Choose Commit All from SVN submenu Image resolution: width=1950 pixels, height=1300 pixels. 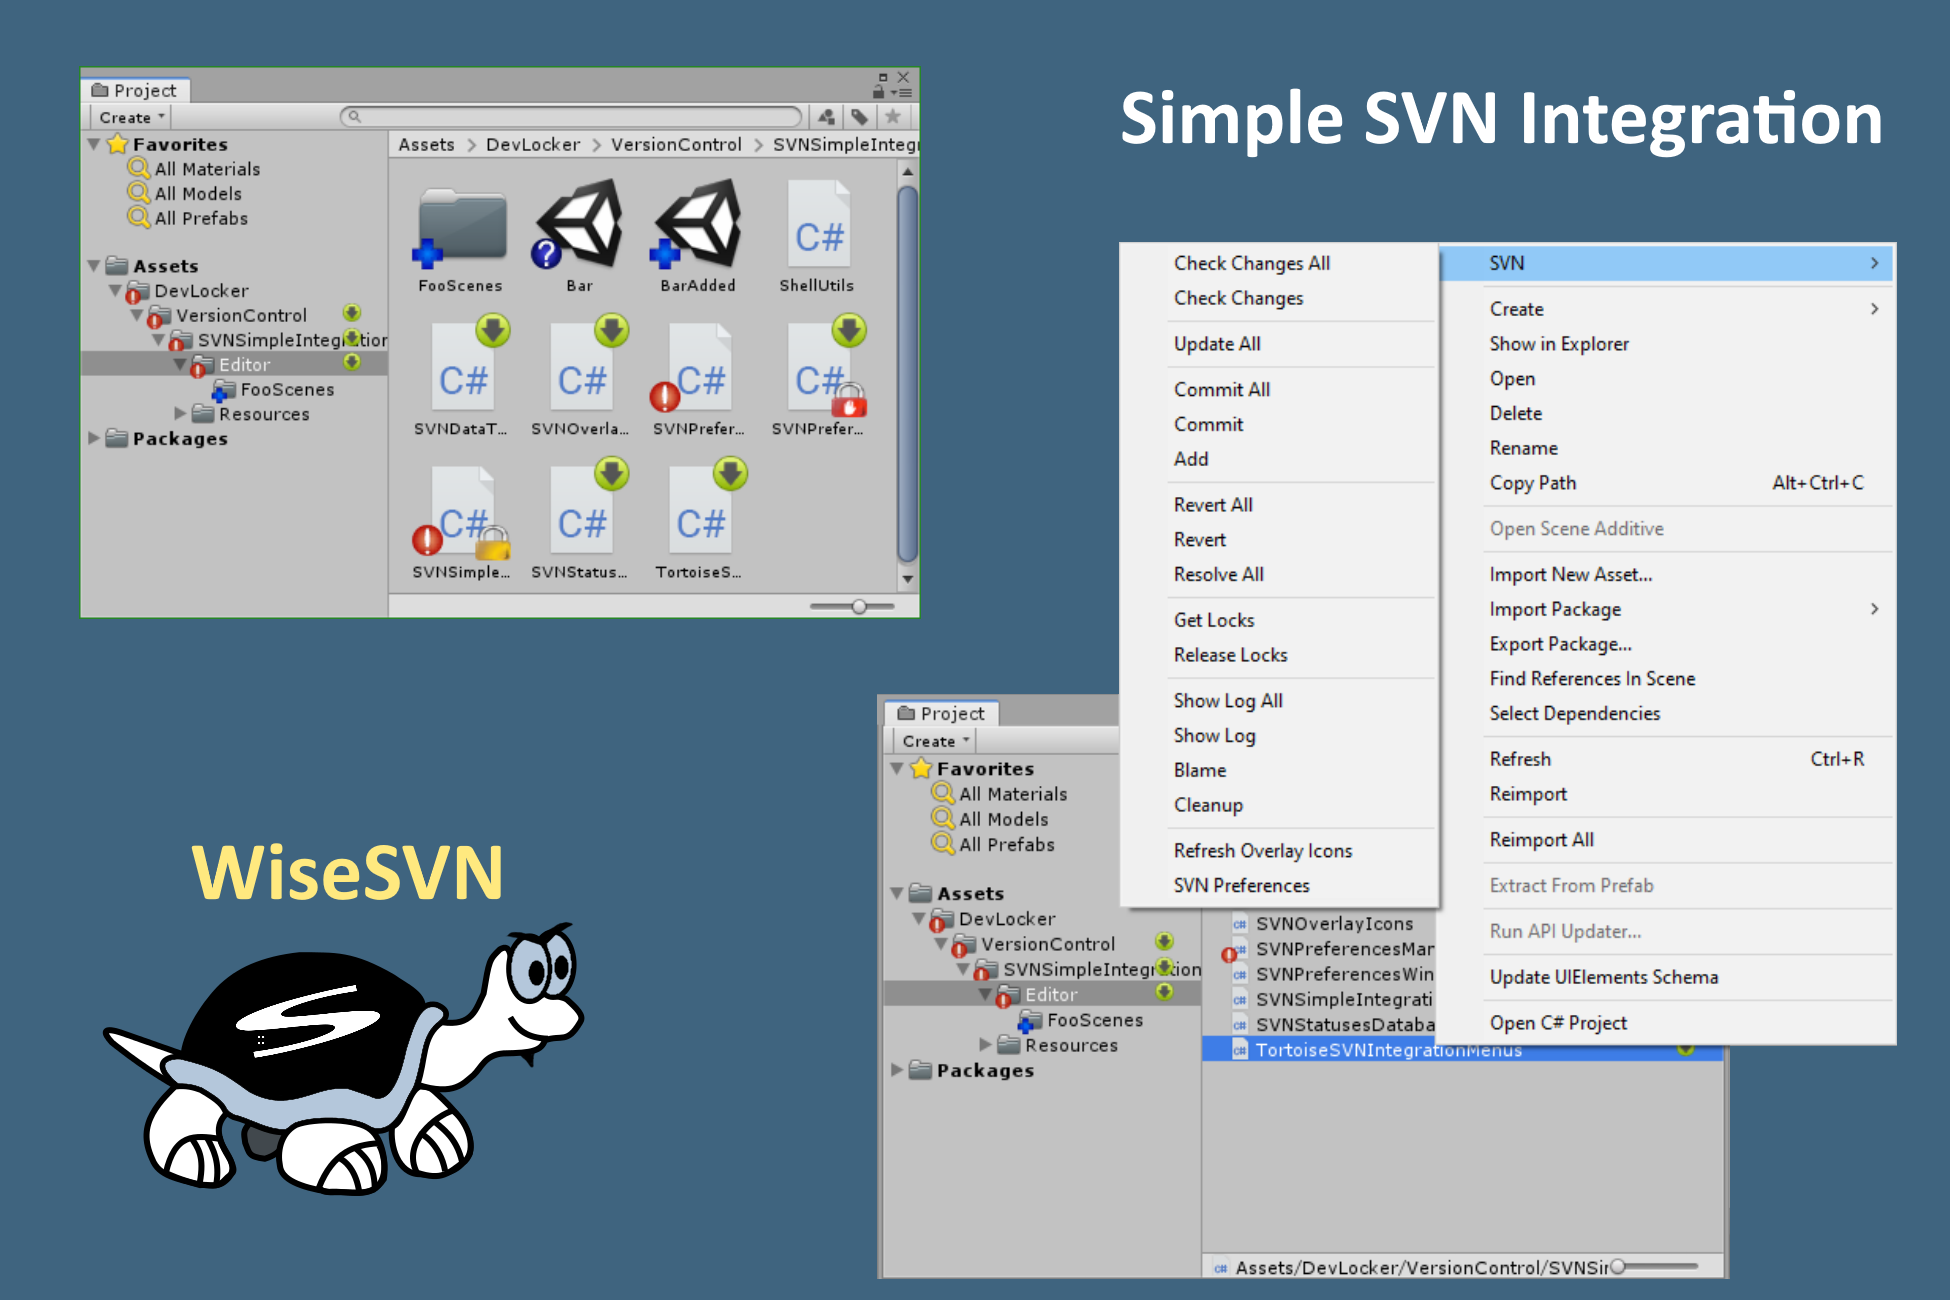(x=1221, y=389)
